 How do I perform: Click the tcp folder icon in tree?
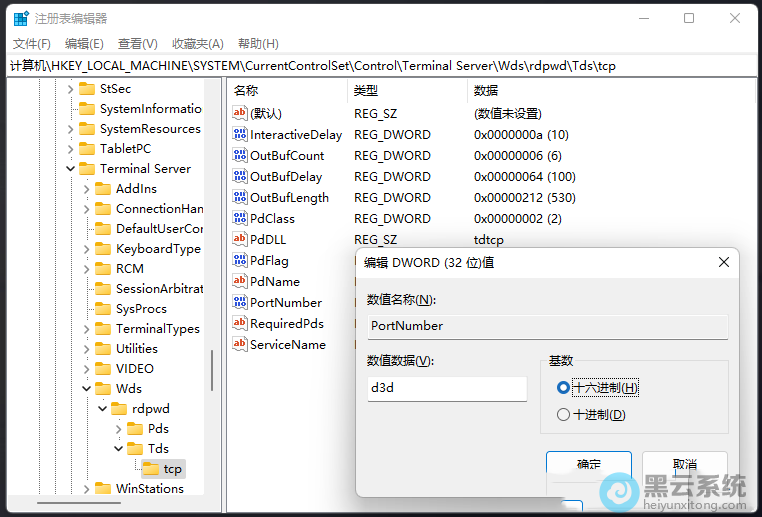coord(150,468)
